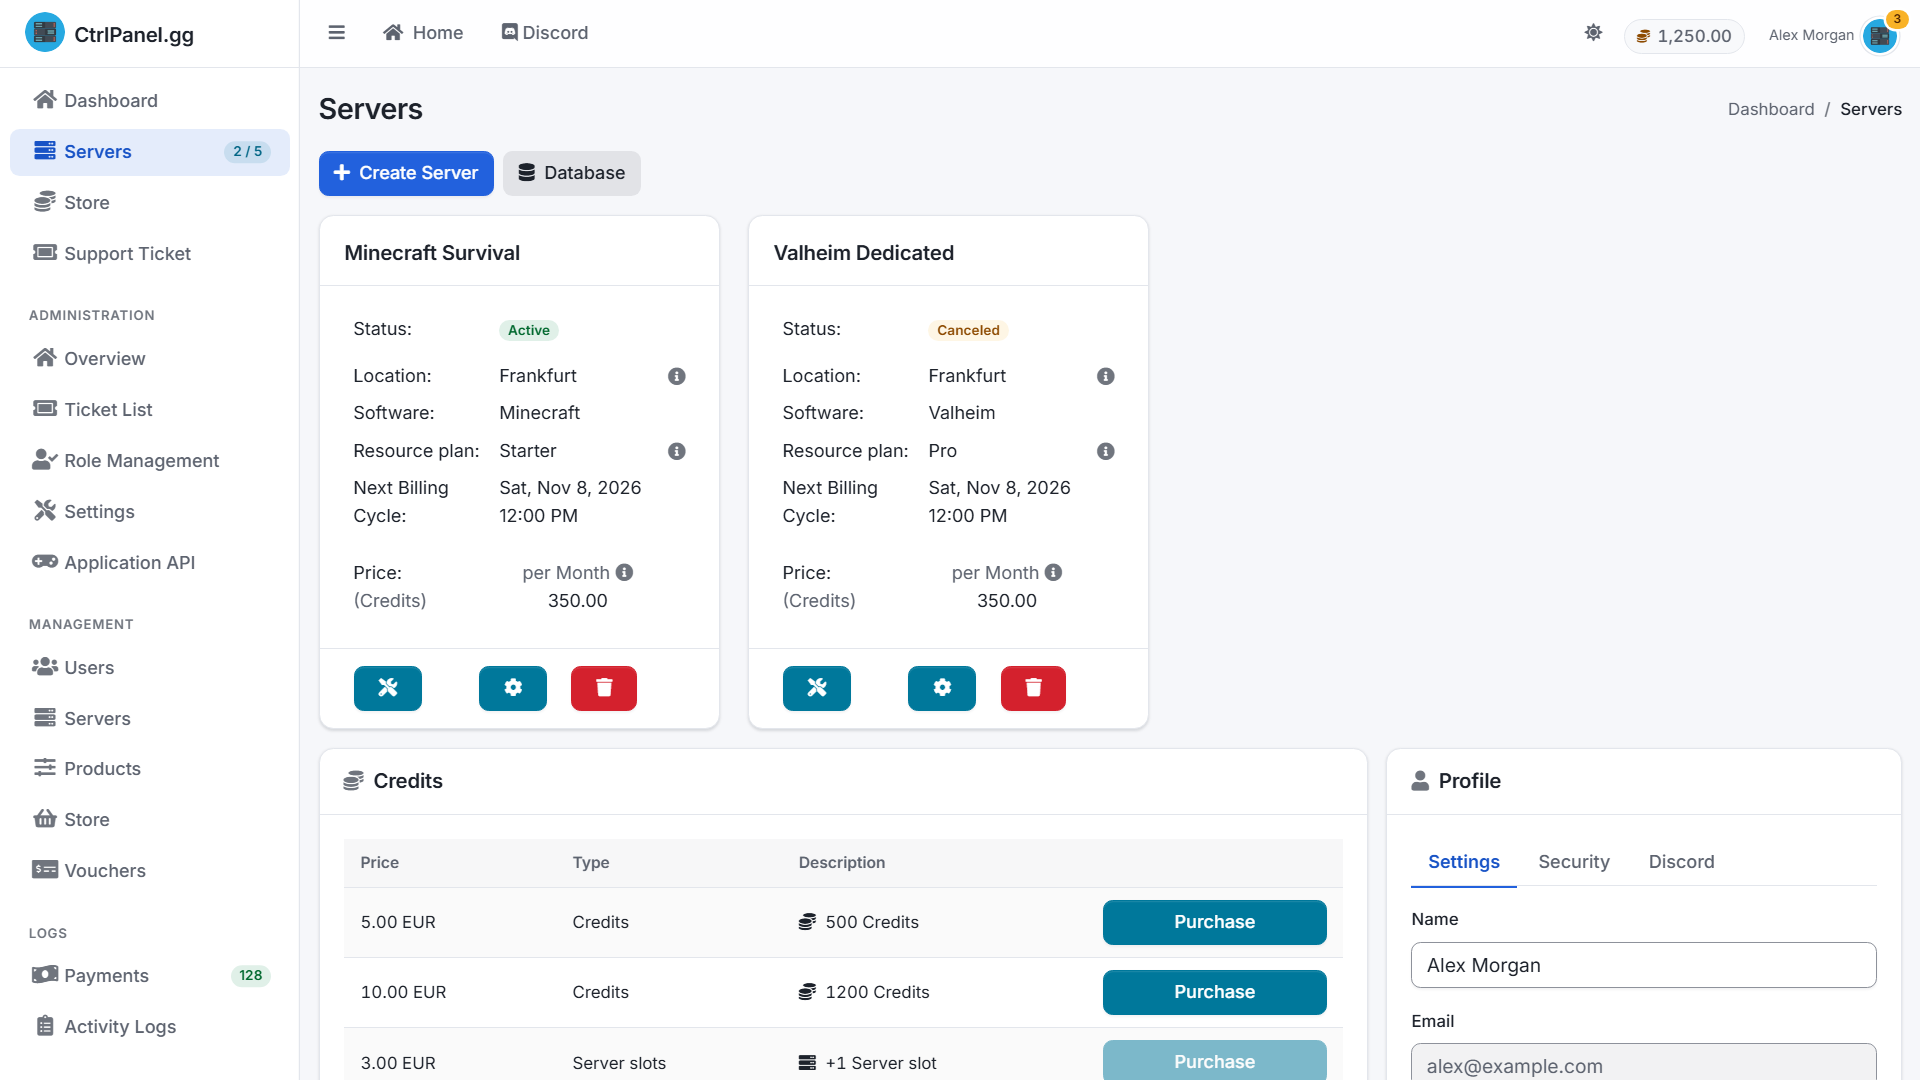Select the Settings profile tab

pyautogui.click(x=1463, y=862)
